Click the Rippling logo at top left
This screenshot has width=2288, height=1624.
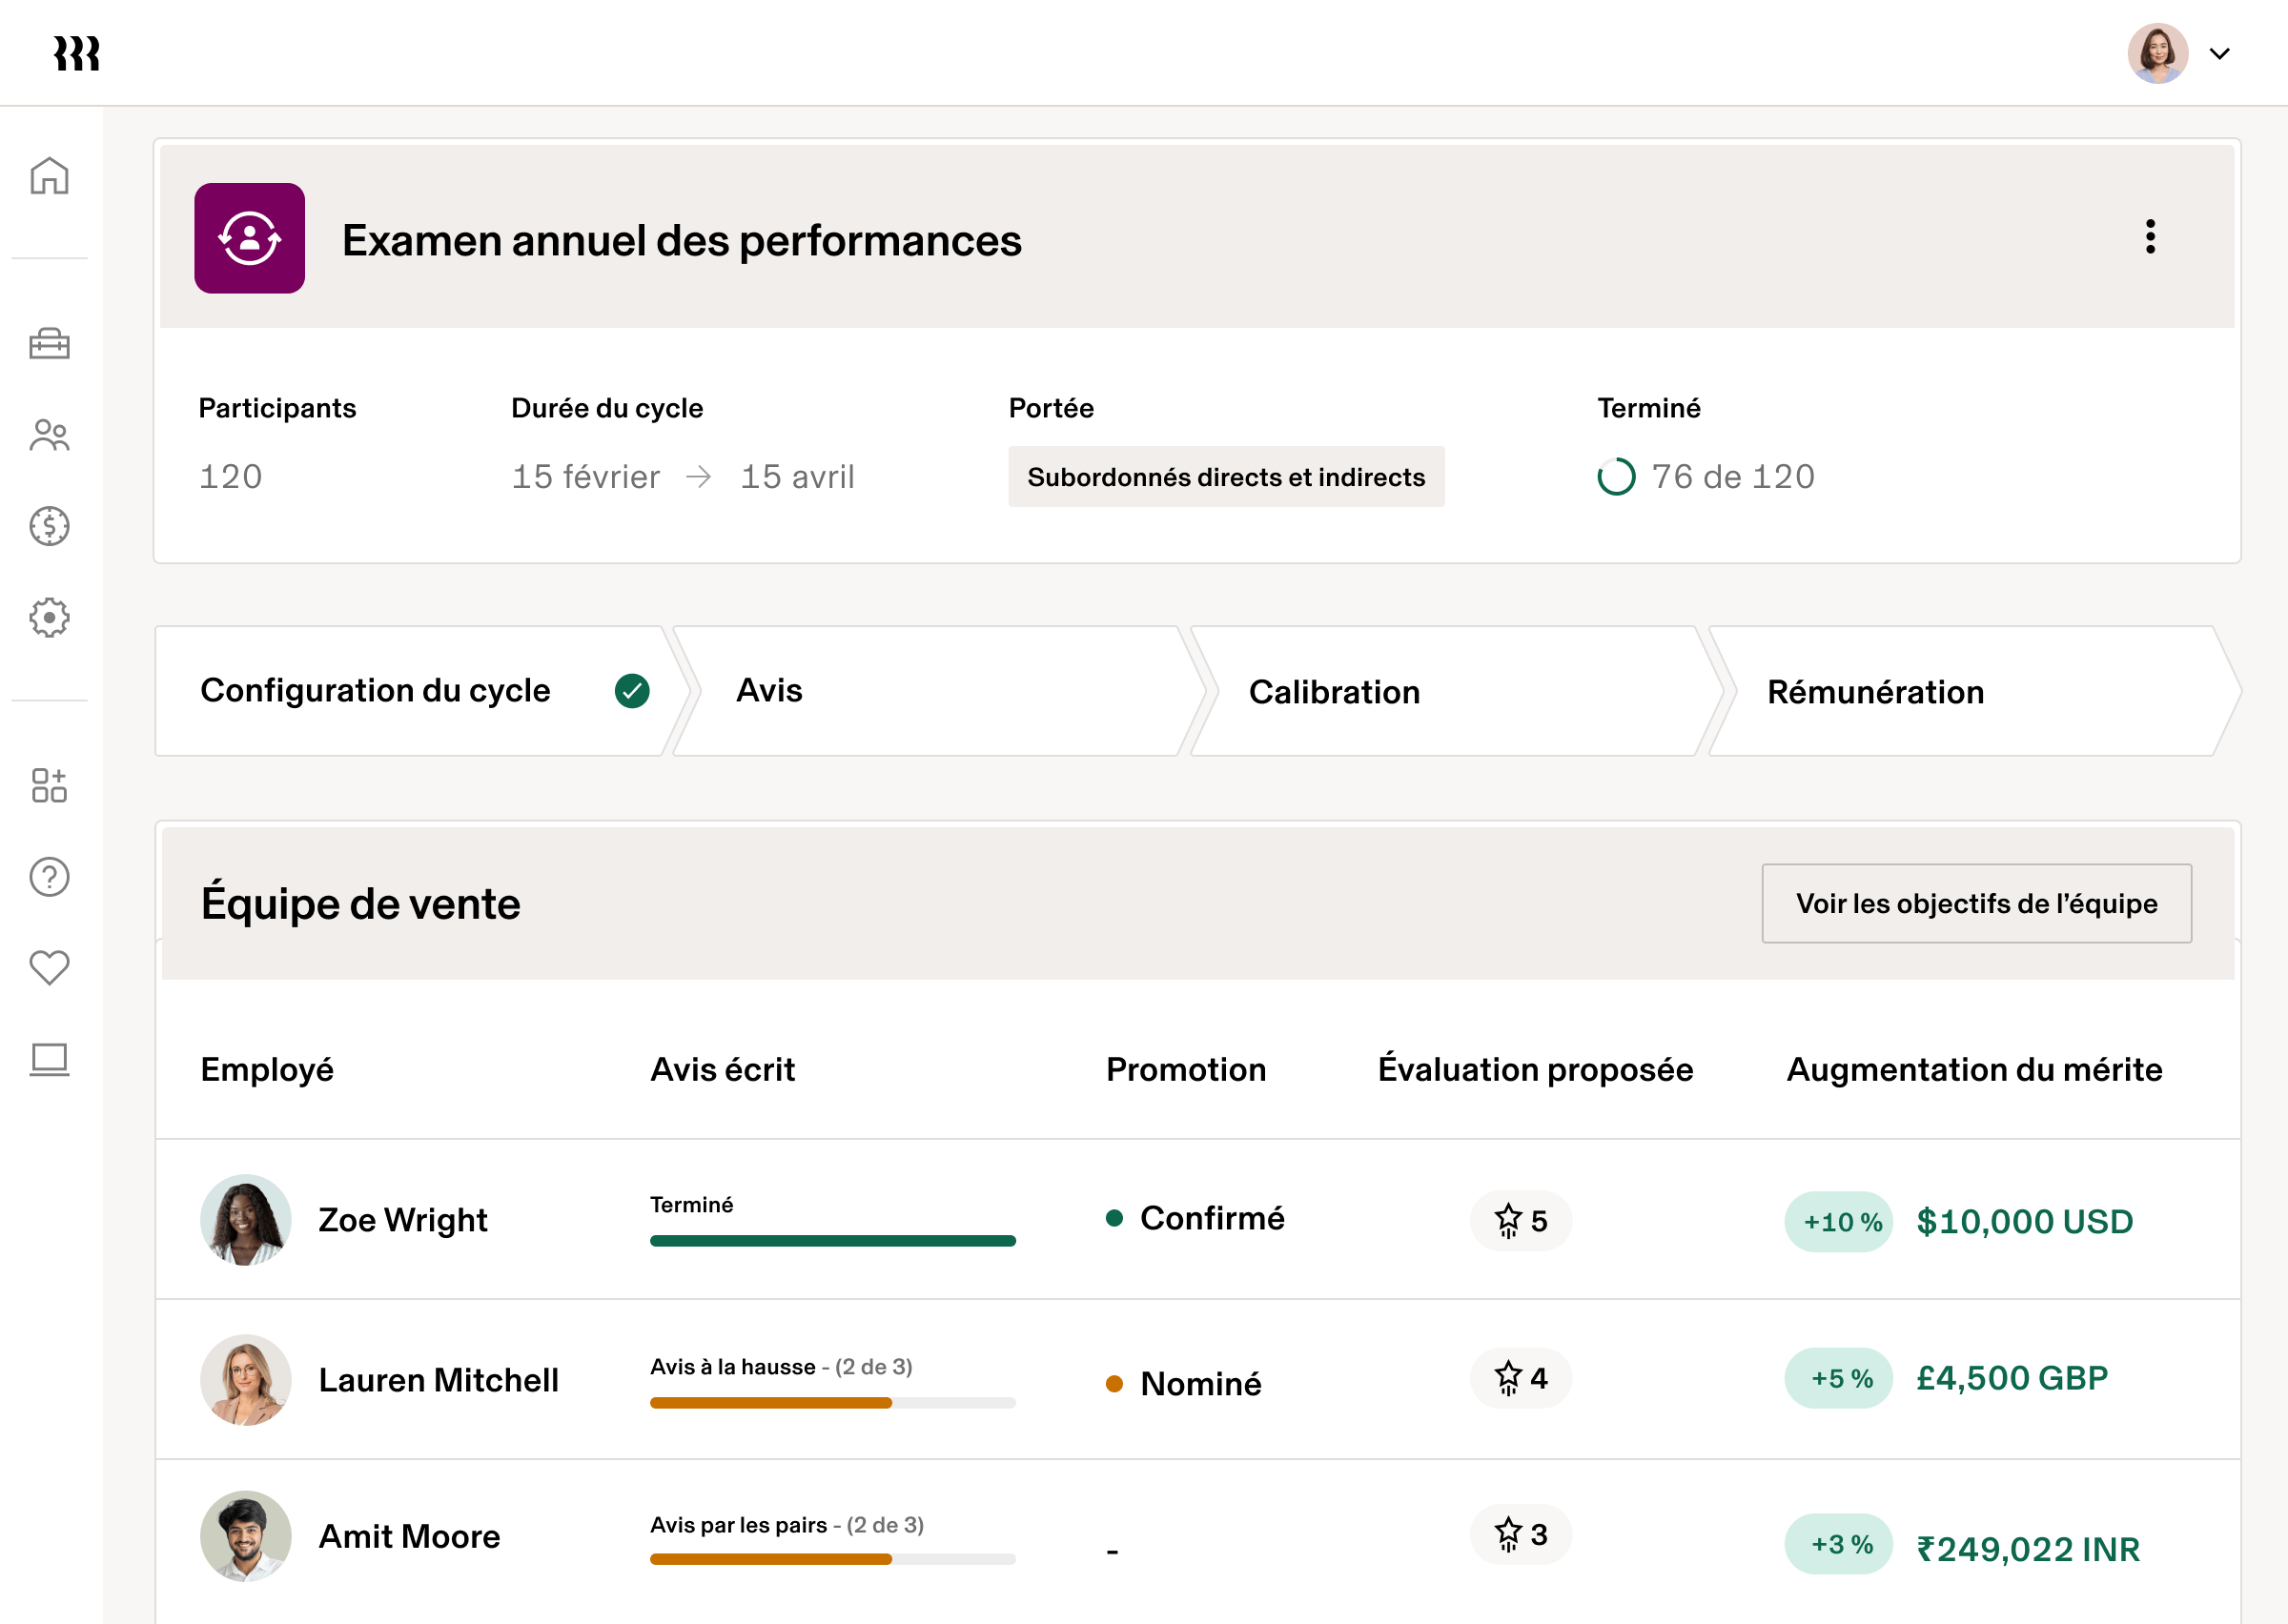[x=77, y=53]
